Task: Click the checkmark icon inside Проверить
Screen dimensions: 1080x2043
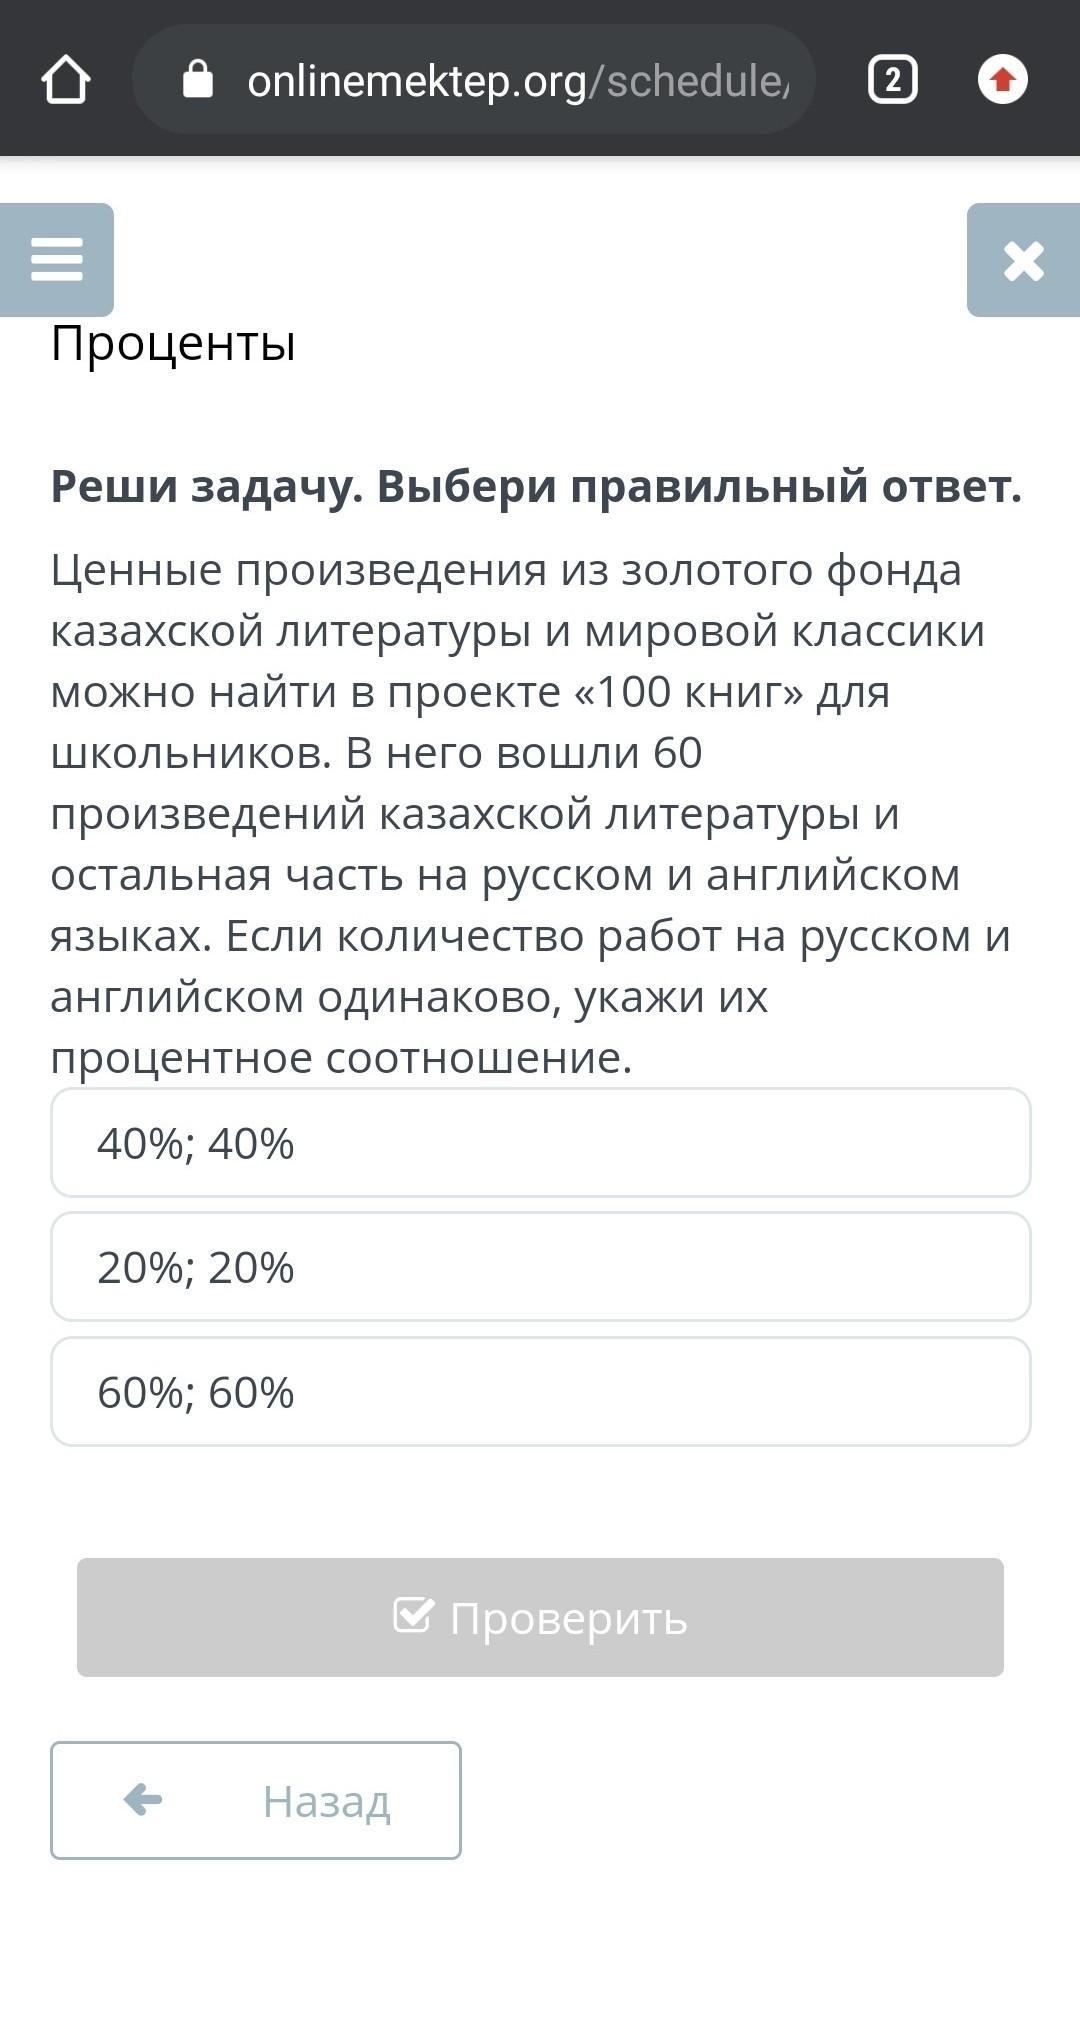Action: coord(413,1615)
